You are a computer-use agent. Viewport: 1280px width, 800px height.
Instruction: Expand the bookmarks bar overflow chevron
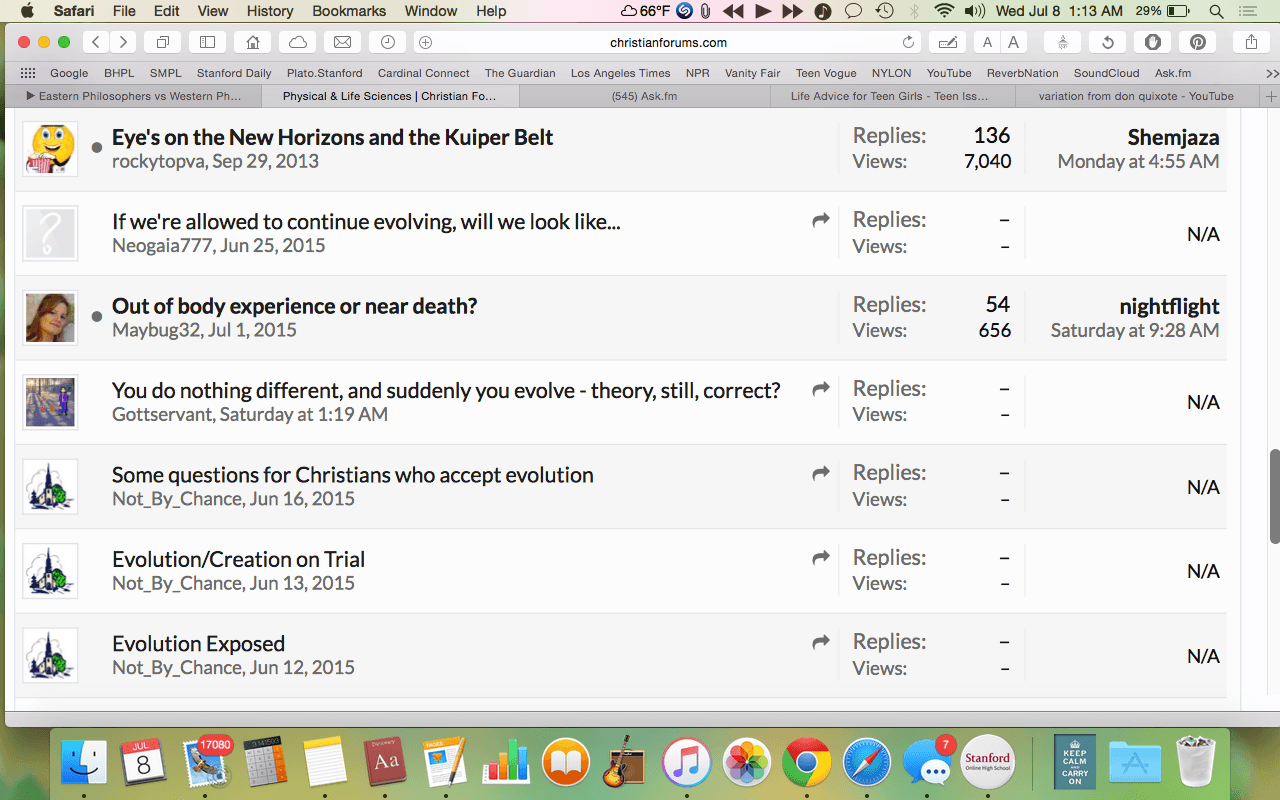[x=1271, y=73]
